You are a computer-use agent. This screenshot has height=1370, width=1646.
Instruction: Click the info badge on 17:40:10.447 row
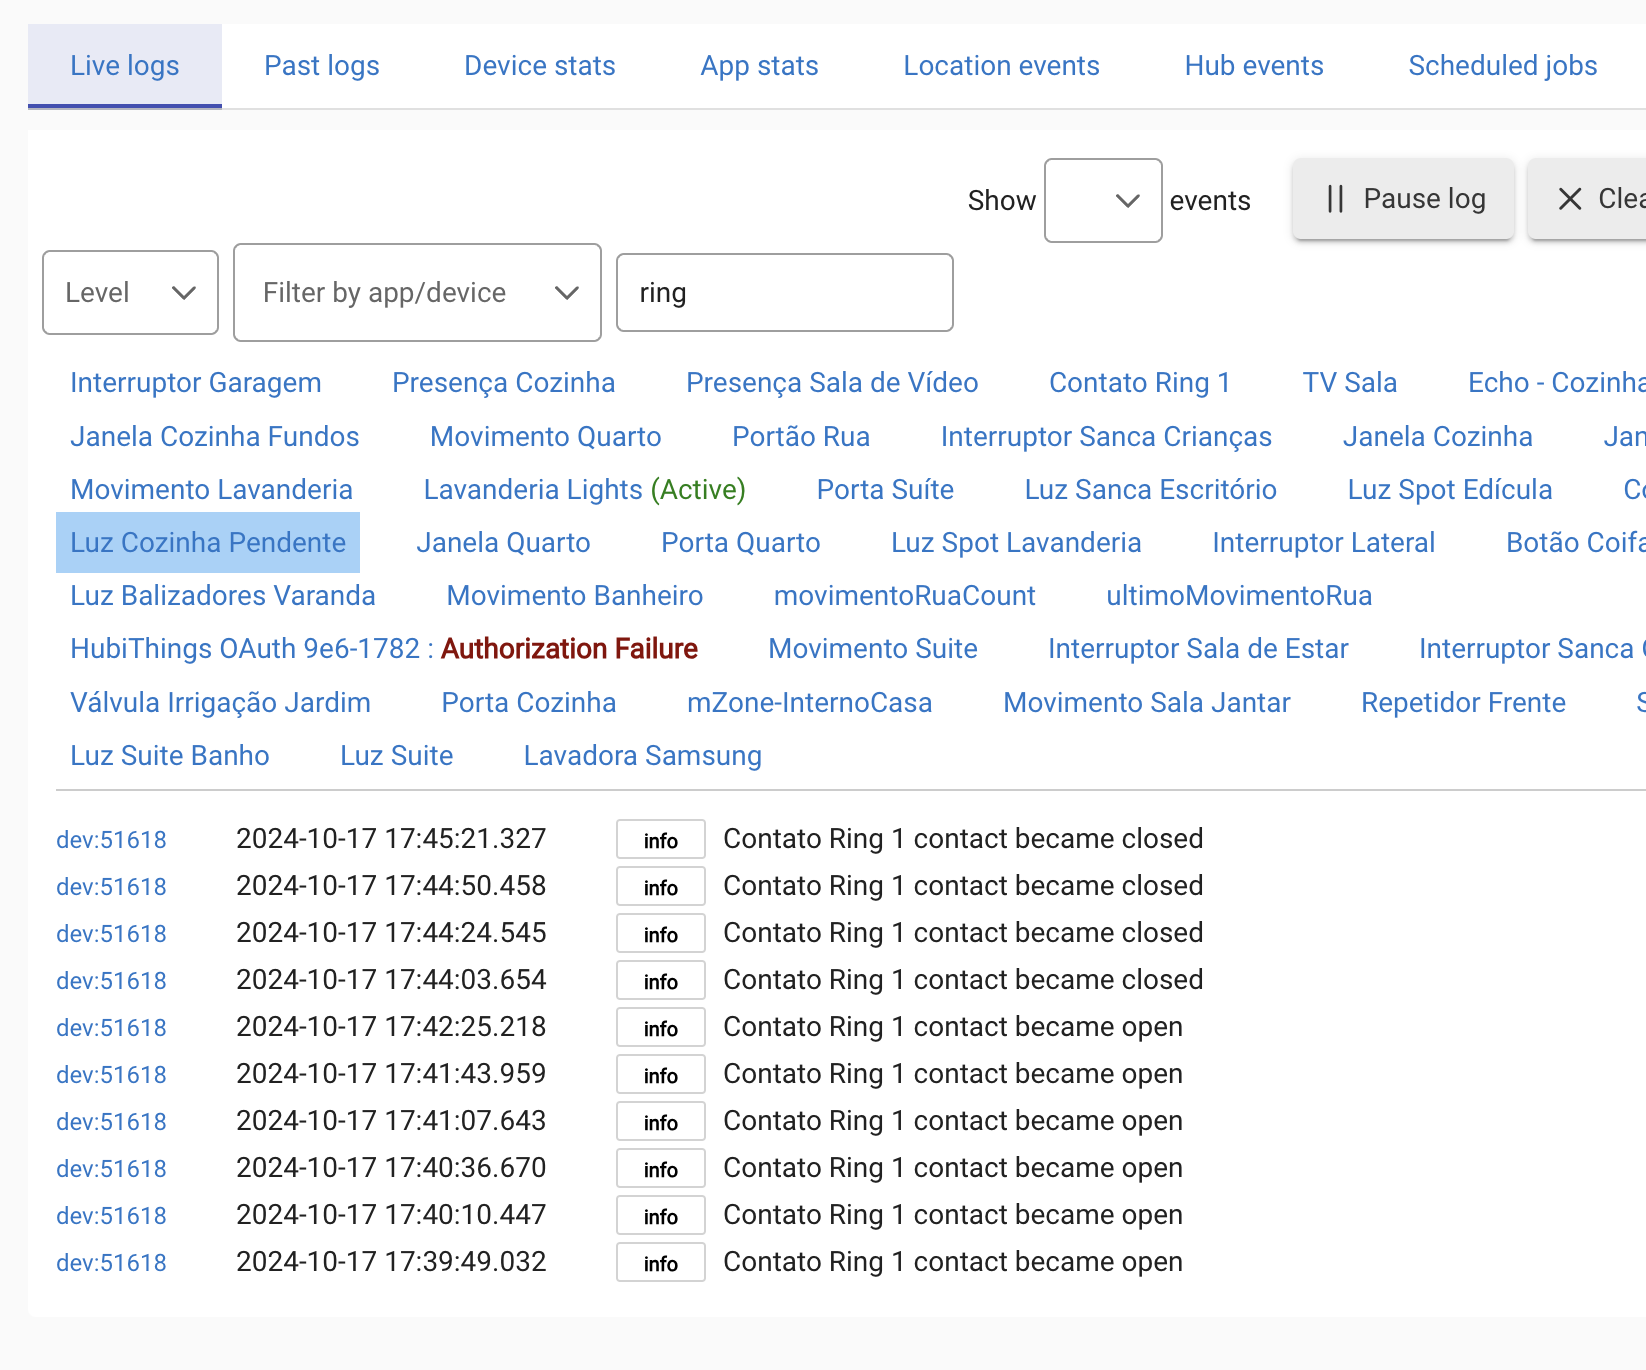tap(661, 1216)
